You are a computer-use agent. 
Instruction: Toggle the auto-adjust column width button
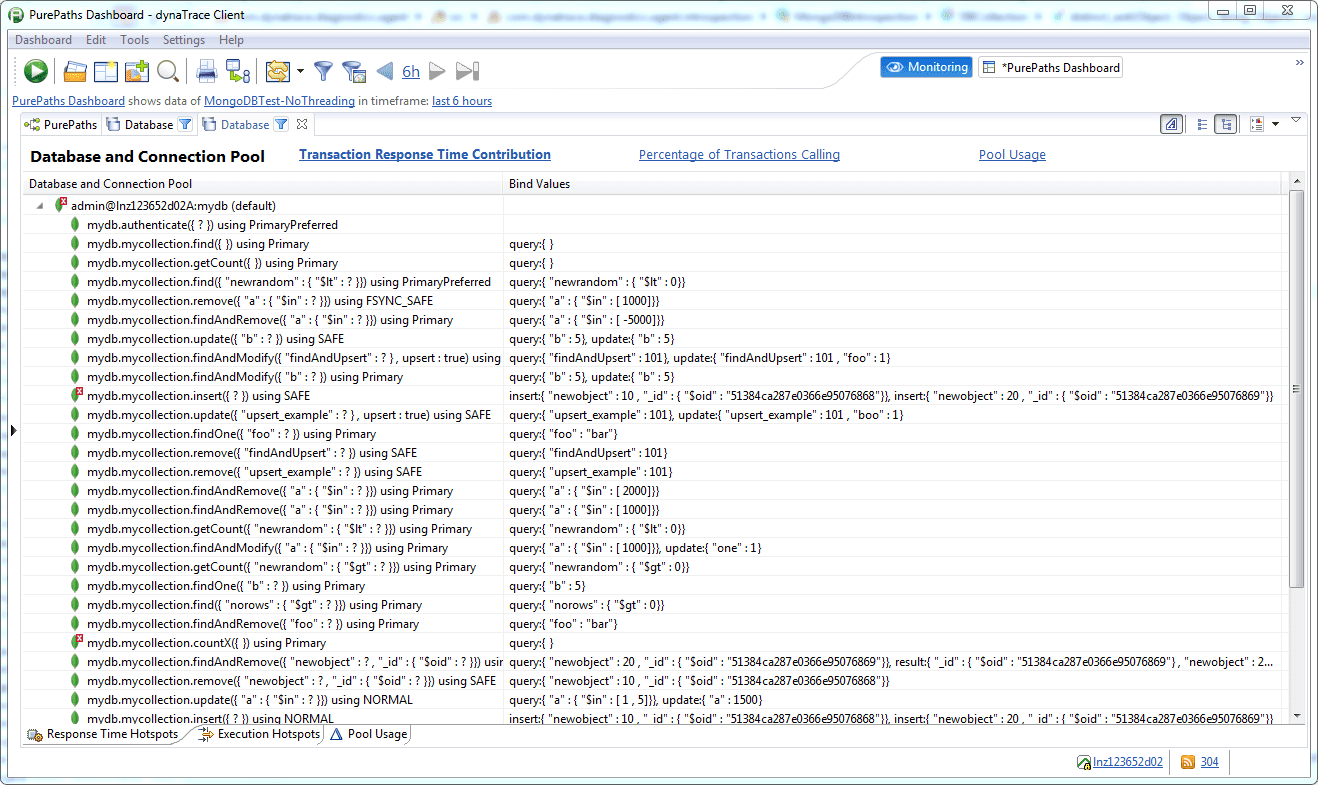click(x=1172, y=124)
